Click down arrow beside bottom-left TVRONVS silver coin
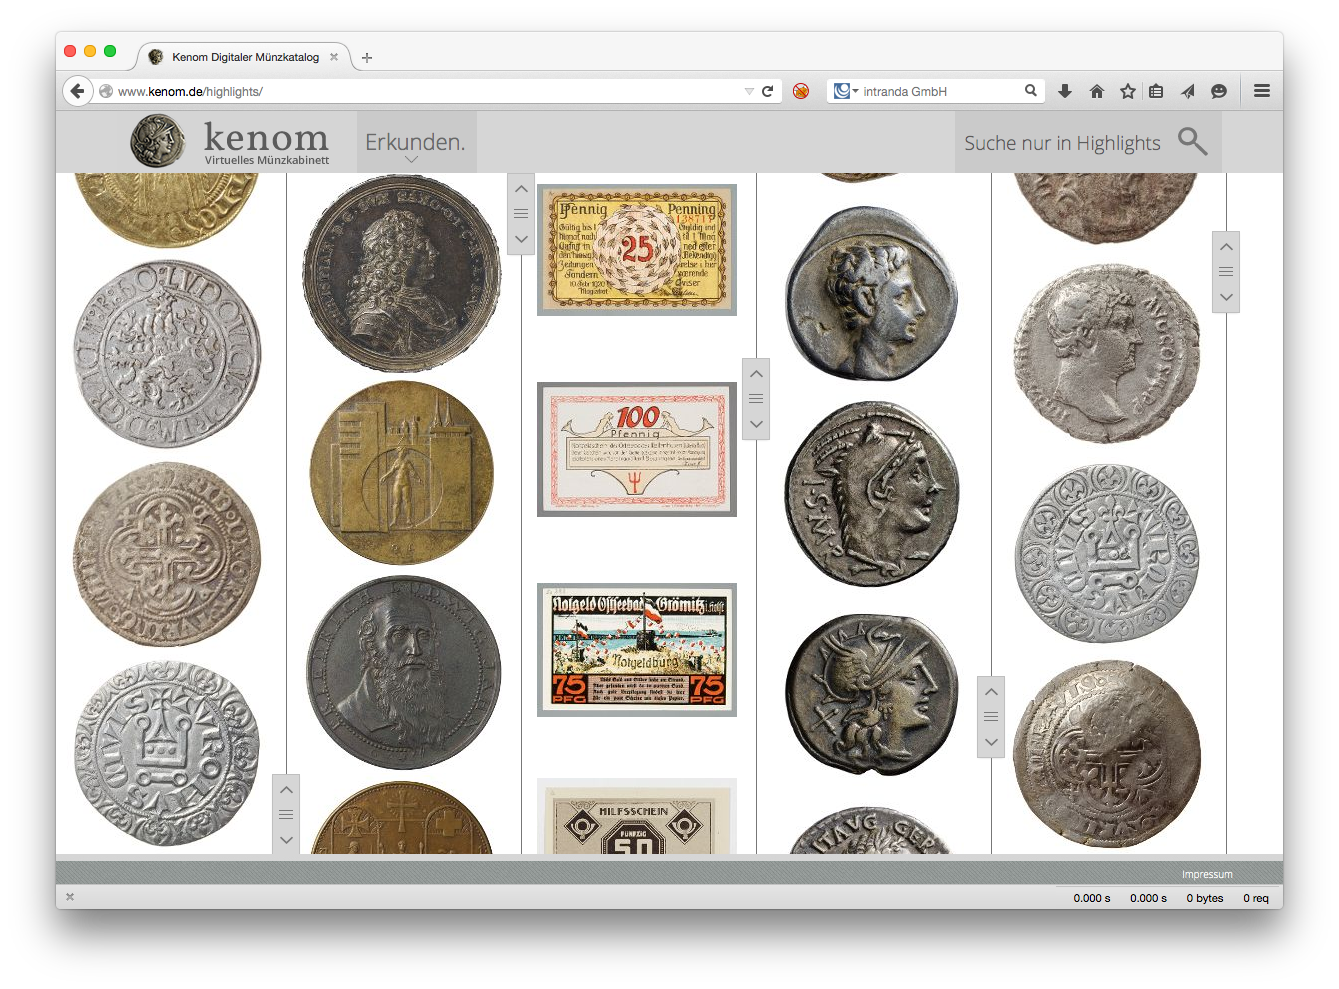Screen dimensions: 1339x989 click(x=286, y=841)
